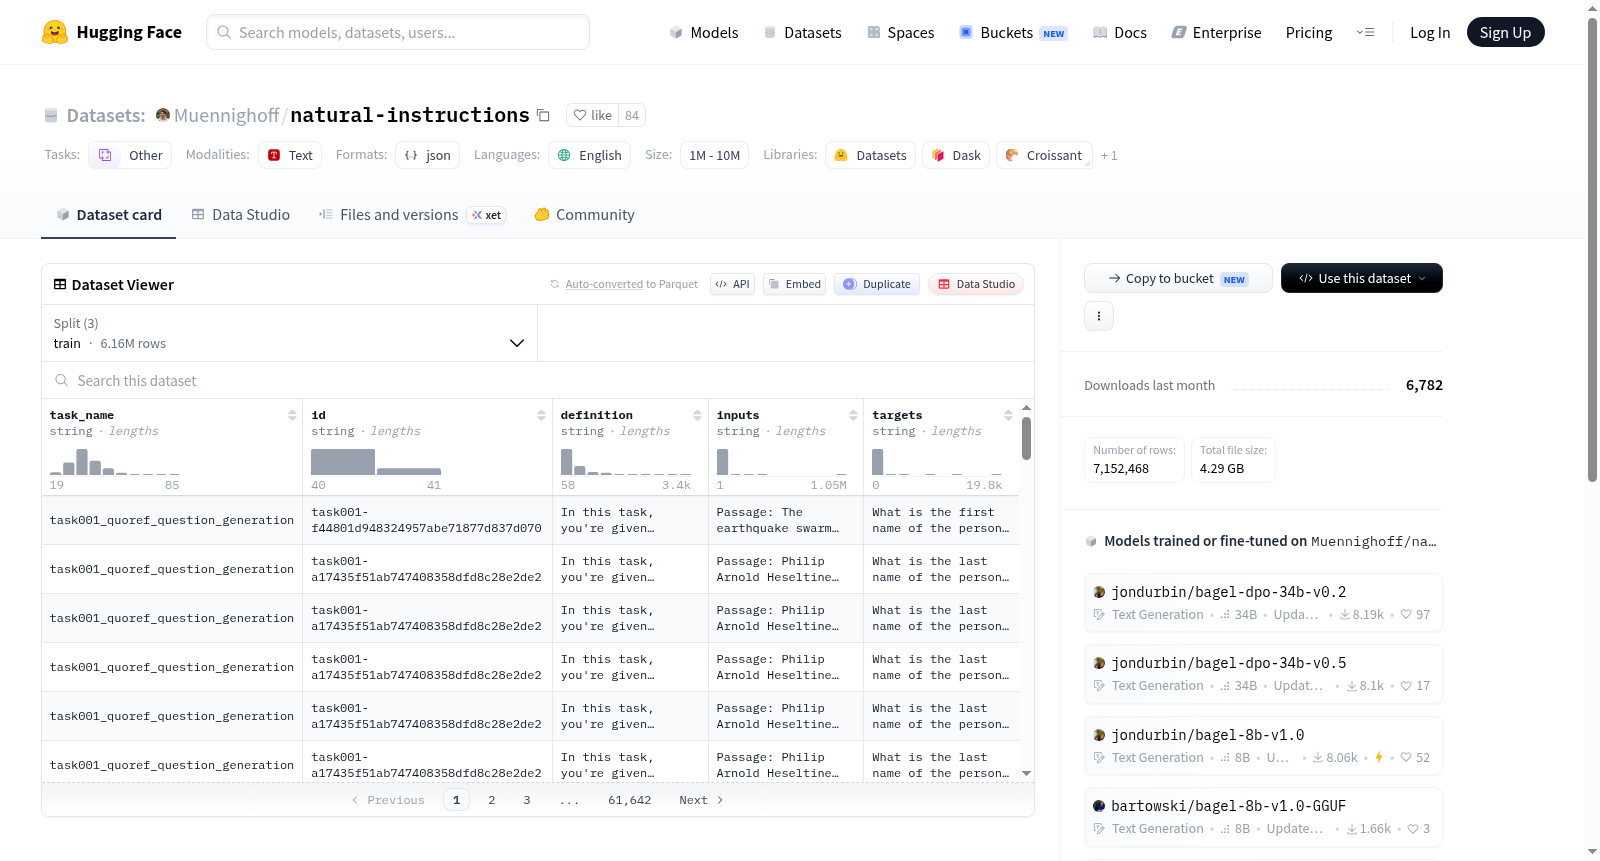Click the API code icon button
1600x861 pixels.
pyautogui.click(x=732, y=284)
